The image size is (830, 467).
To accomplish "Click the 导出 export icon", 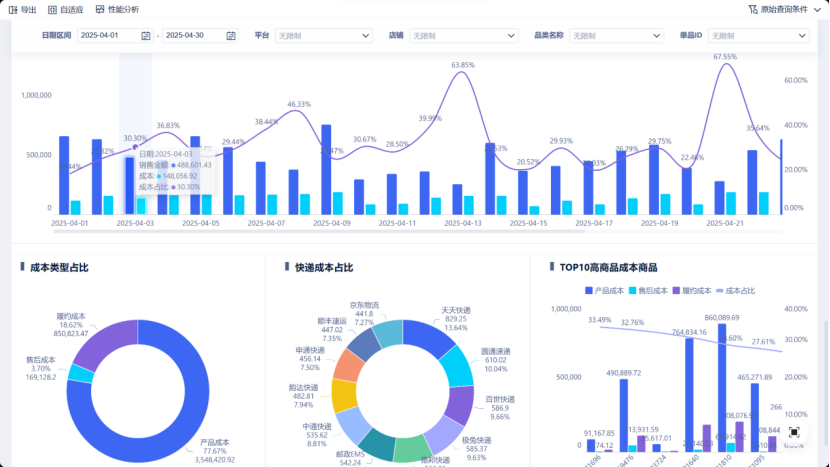I will tap(13, 10).
